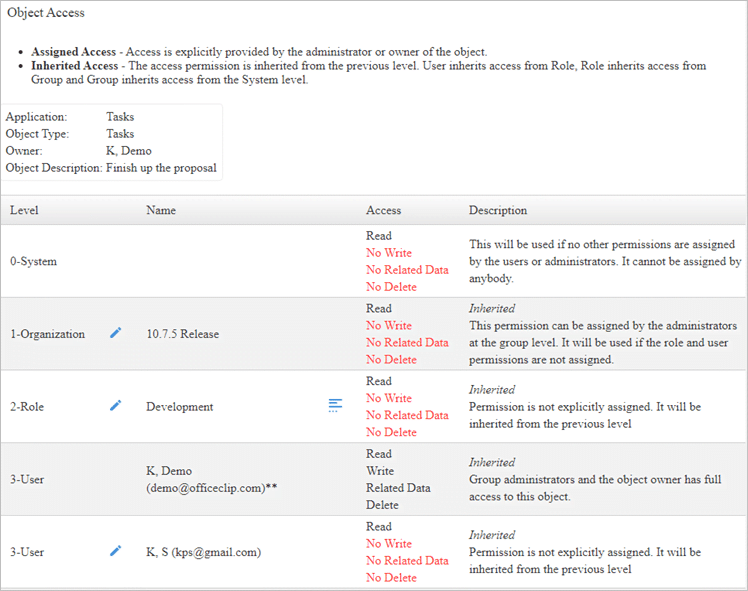Click the 2-Role level cell
Viewport: 748px width, 591px height.
tap(27, 407)
